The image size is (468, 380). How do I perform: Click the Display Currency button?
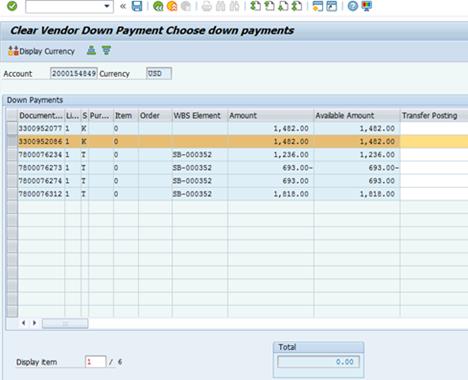[41, 51]
